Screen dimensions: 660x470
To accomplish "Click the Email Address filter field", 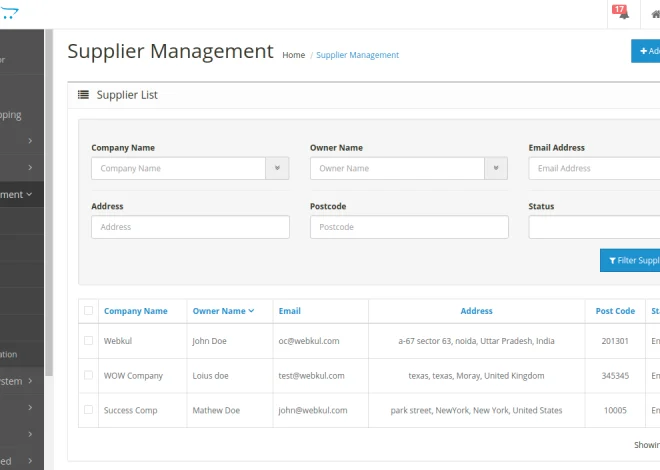I will click(594, 168).
